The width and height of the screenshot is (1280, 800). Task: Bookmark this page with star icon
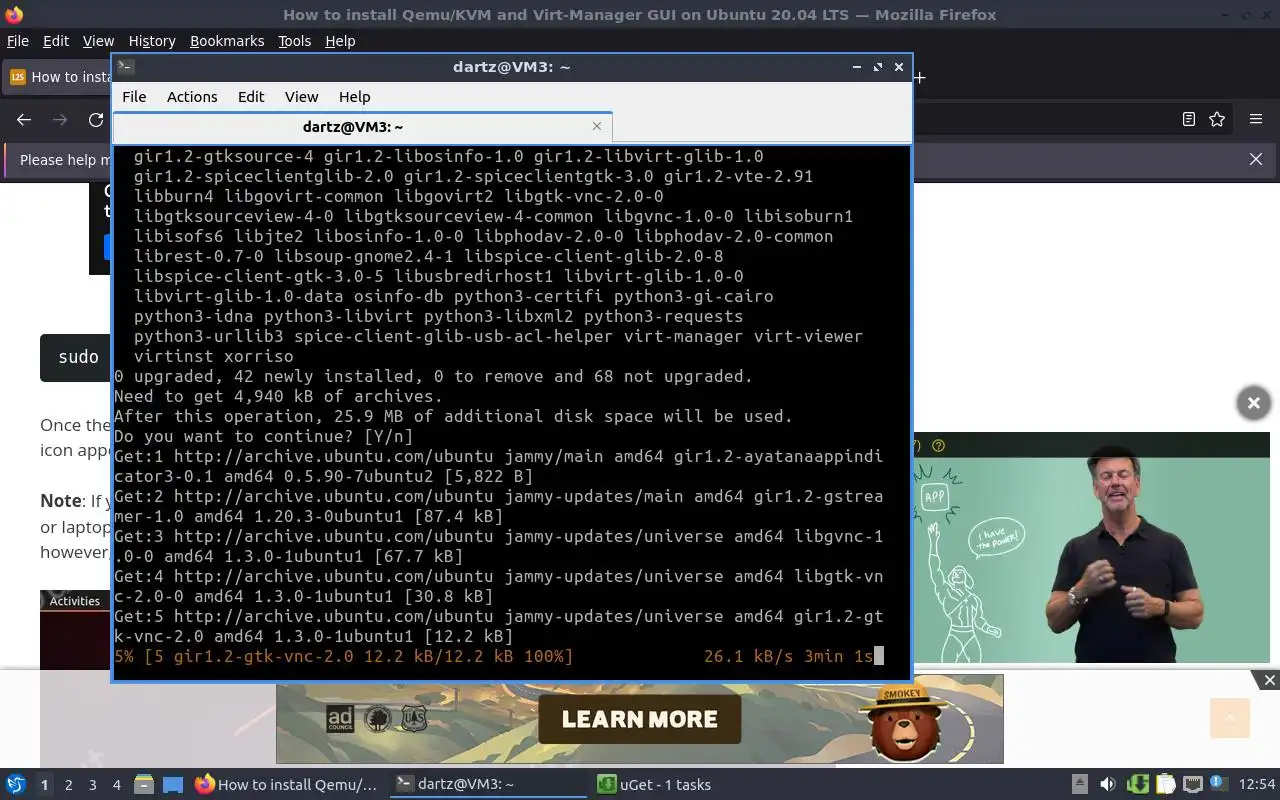click(1217, 119)
